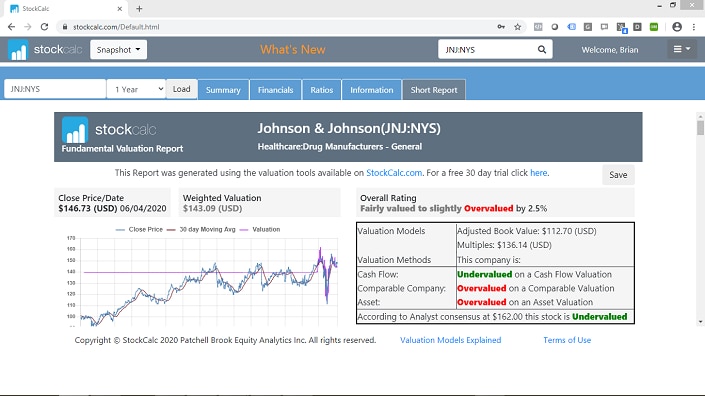Toggle the Close Price series in chart legend
Image resolution: width=705 pixels, height=396 pixels.
click(x=139, y=229)
